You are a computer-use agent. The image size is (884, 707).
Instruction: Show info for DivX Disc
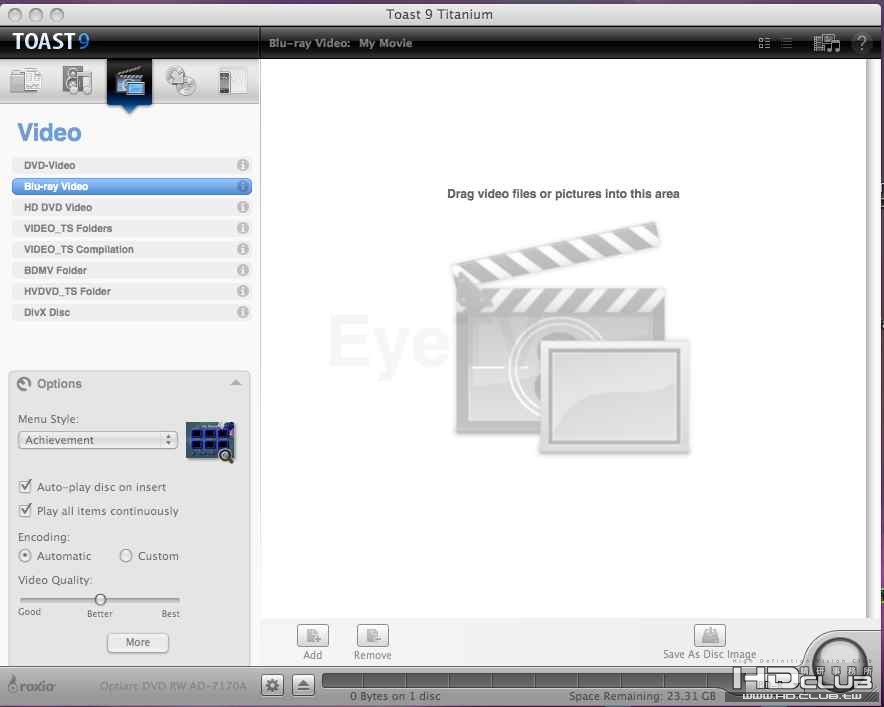point(243,312)
